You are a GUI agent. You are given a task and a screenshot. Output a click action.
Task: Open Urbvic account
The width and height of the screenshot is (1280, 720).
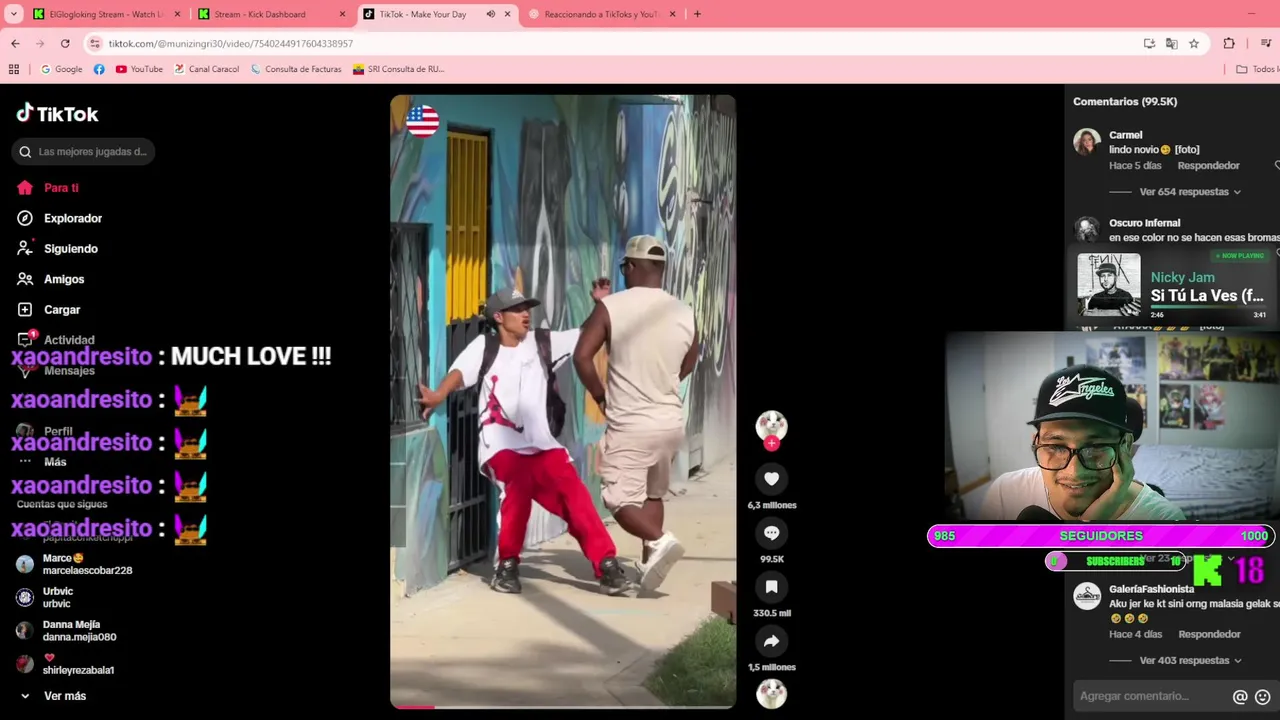[46, 597]
